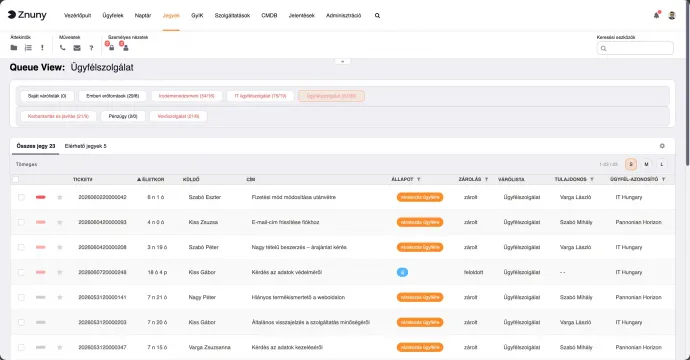The width and height of the screenshot is (690, 360).
Task: Open the Pénzügy (2/0) queue
Action: (x=123, y=116)
